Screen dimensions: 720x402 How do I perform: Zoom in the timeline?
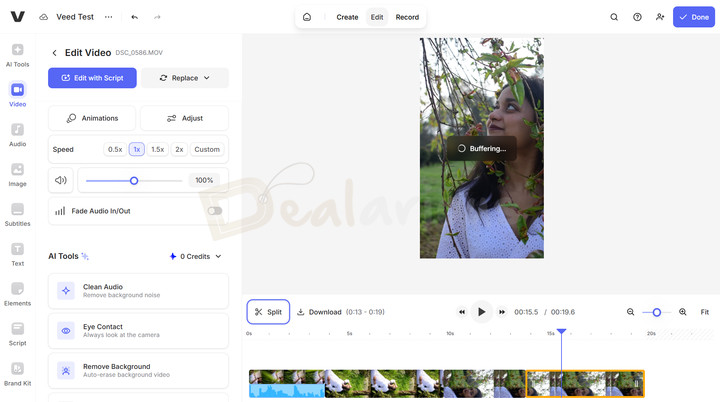tap(683, 312)
